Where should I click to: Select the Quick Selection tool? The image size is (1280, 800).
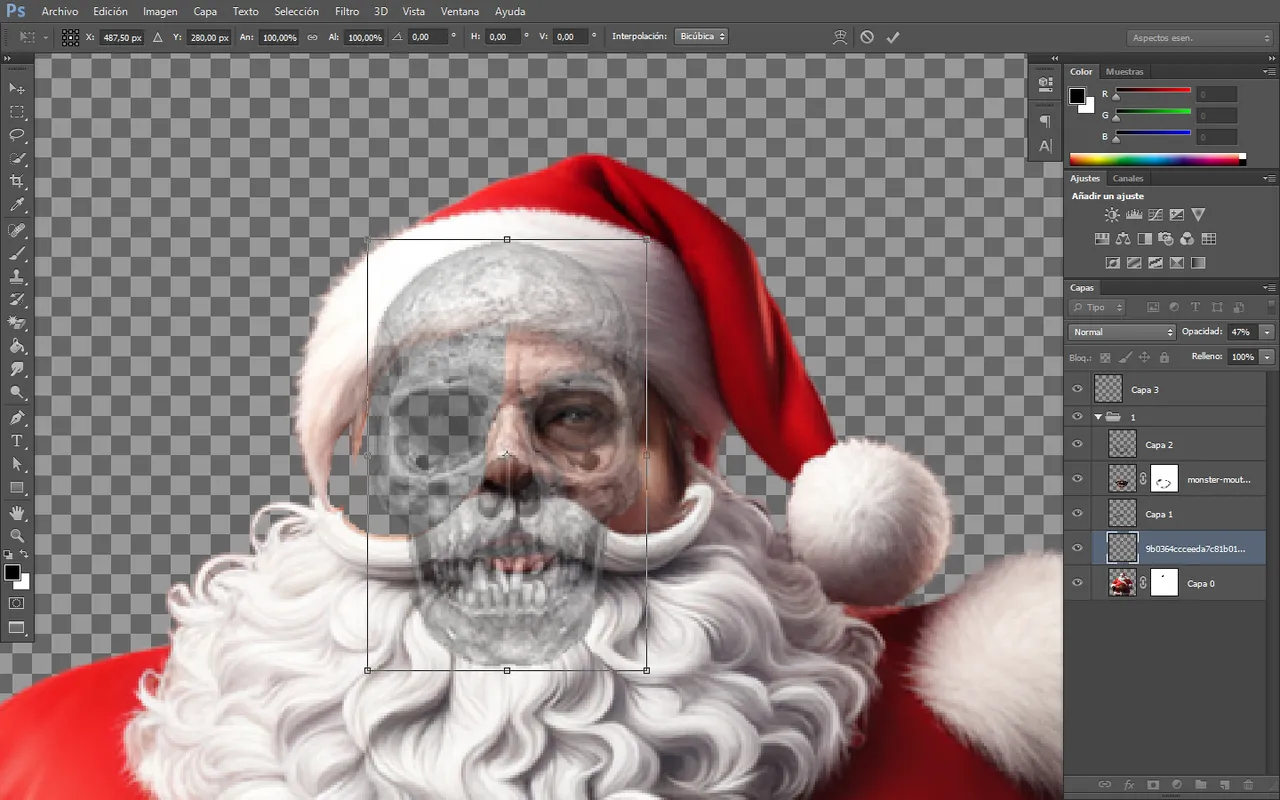17,159
